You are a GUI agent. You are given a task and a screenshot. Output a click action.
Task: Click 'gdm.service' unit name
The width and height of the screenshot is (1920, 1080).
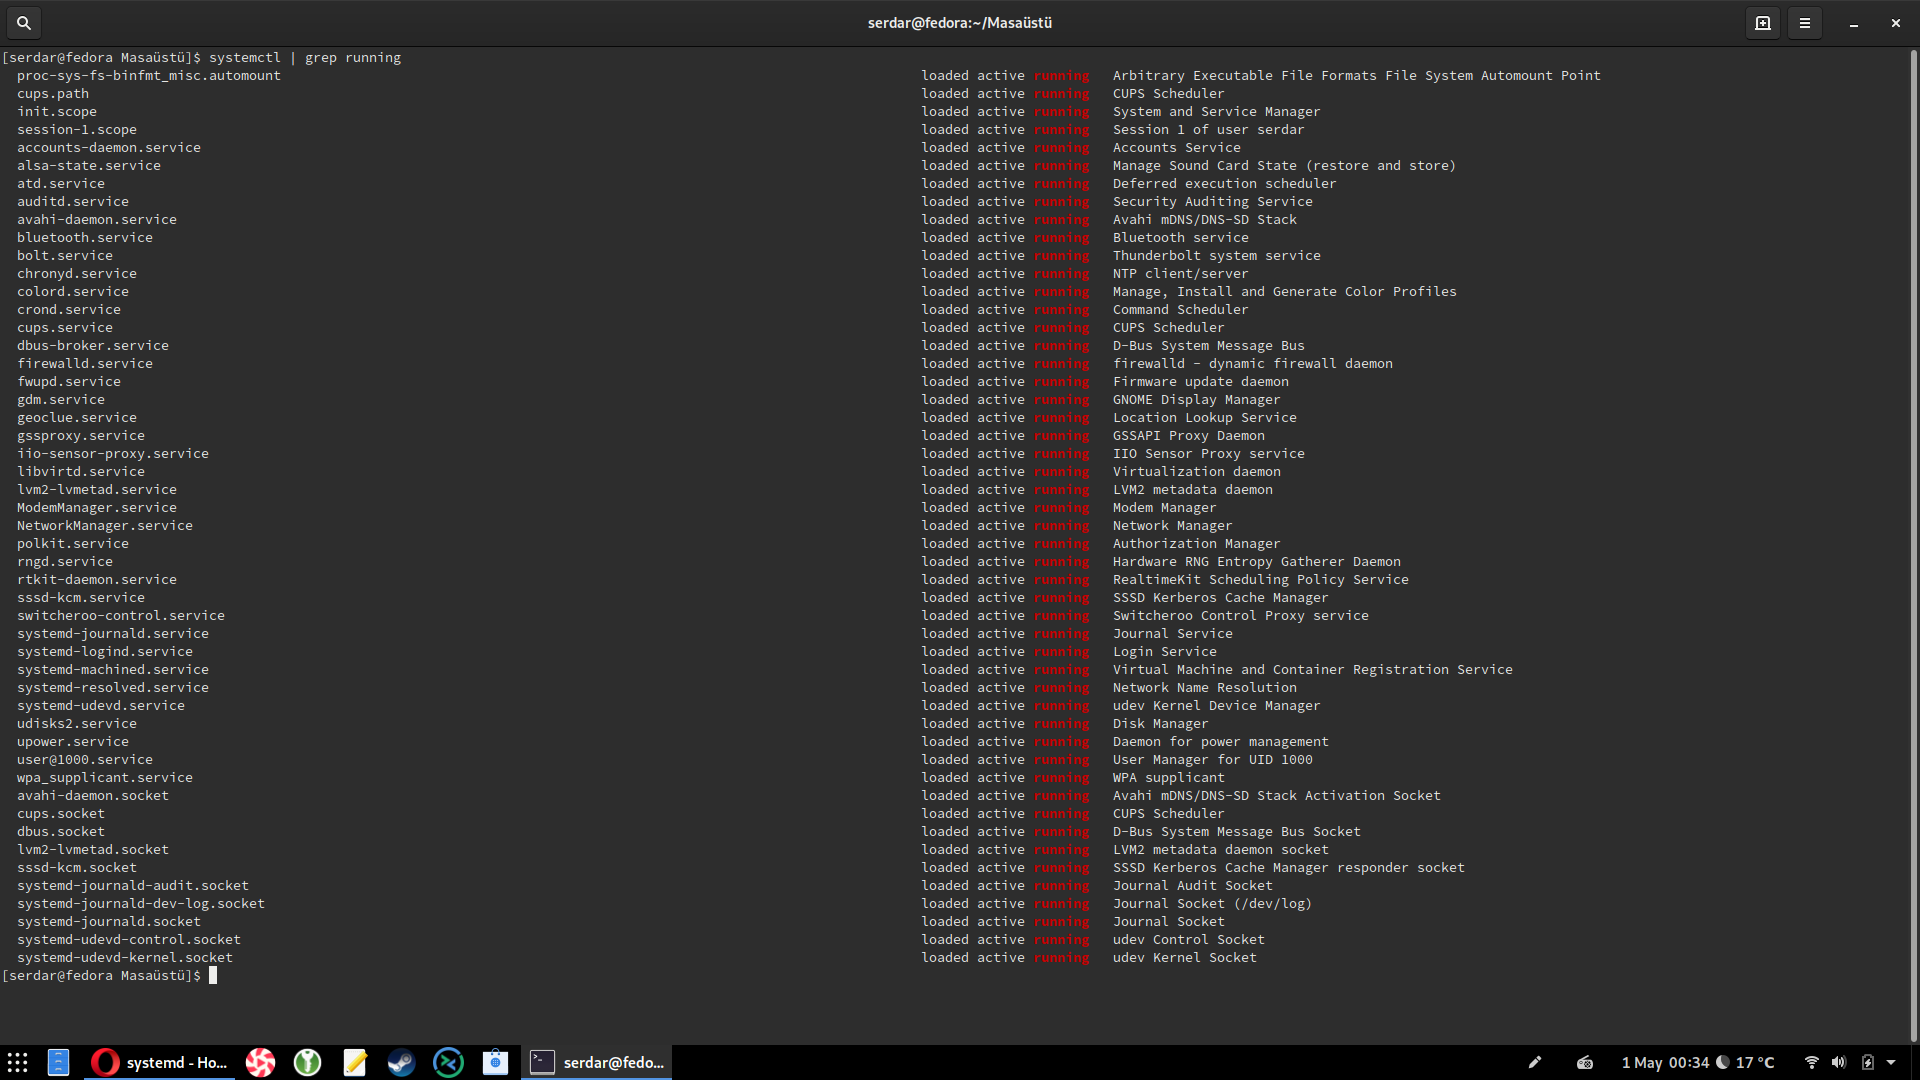[x=61, y=400]
